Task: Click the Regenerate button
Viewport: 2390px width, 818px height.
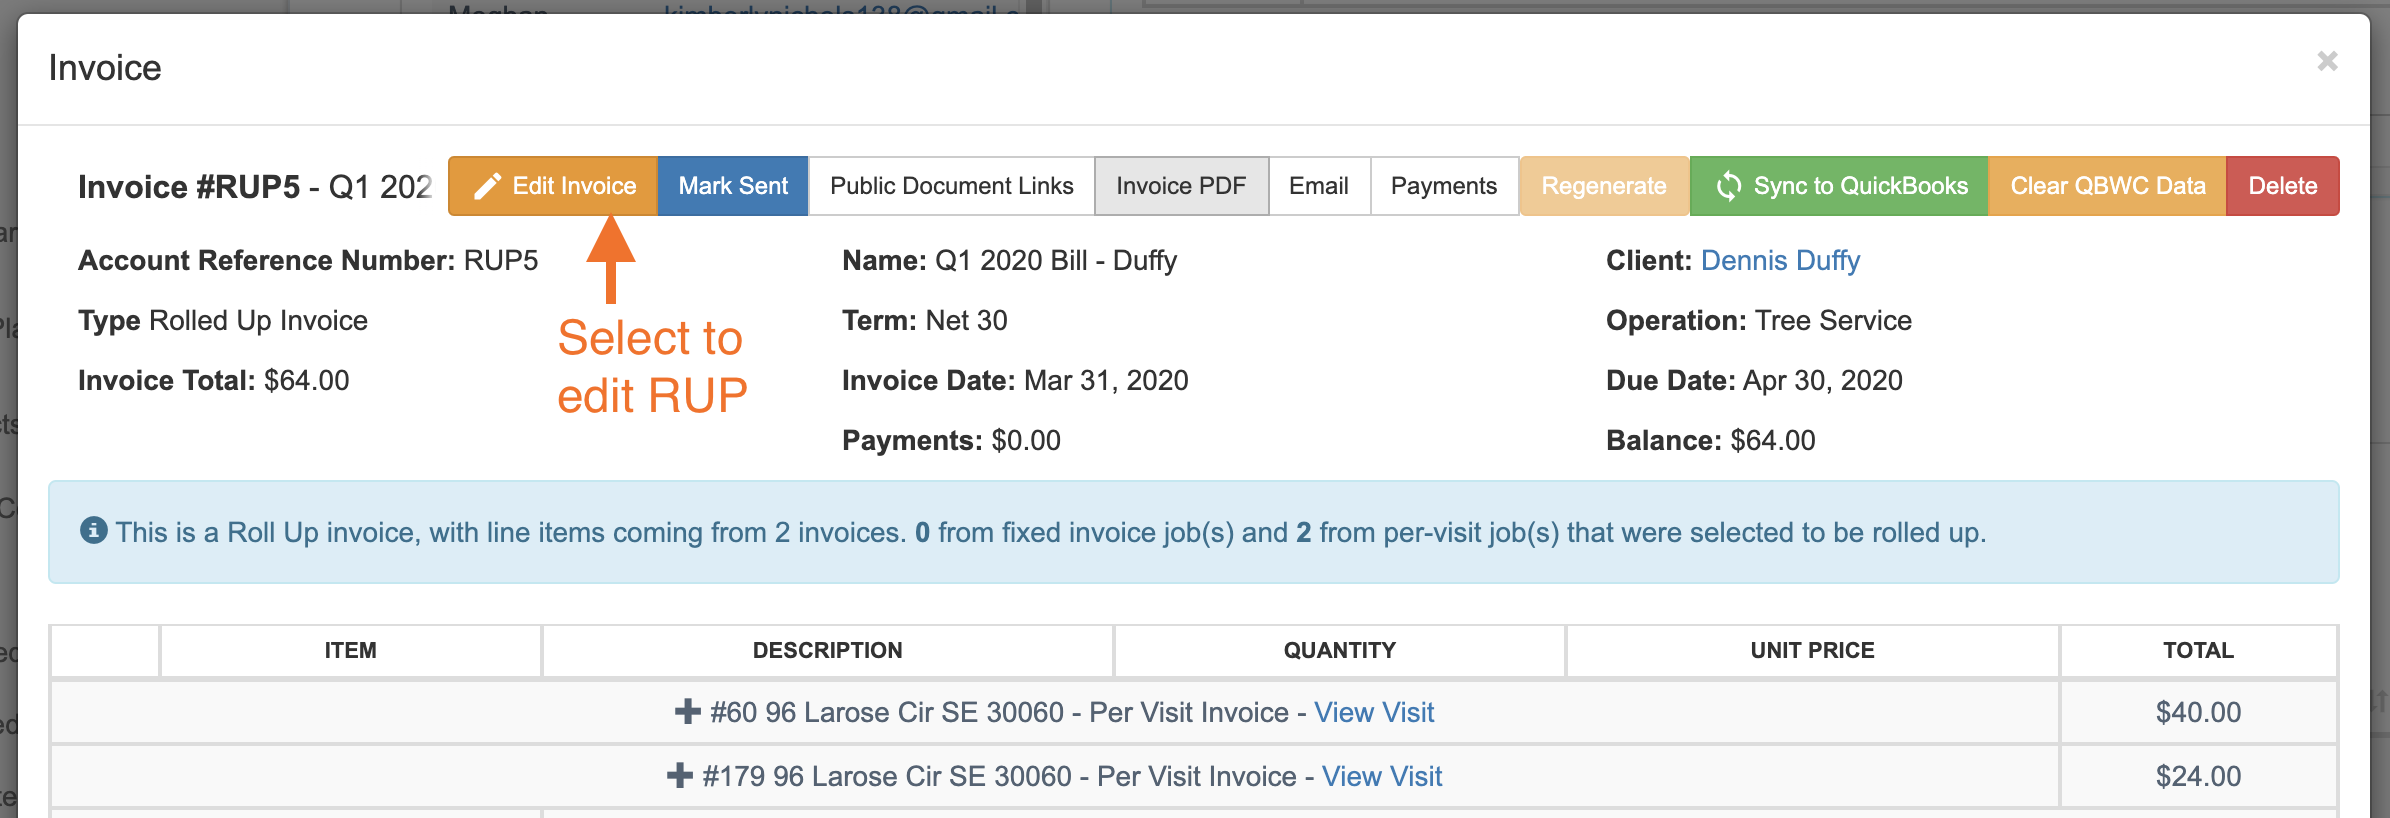Action: tap(1603, 186)
